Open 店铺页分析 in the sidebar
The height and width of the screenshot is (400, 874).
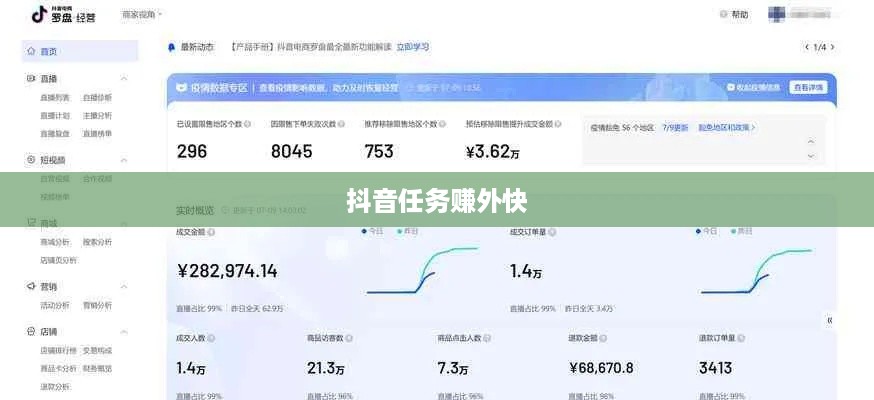coord(58,260)
